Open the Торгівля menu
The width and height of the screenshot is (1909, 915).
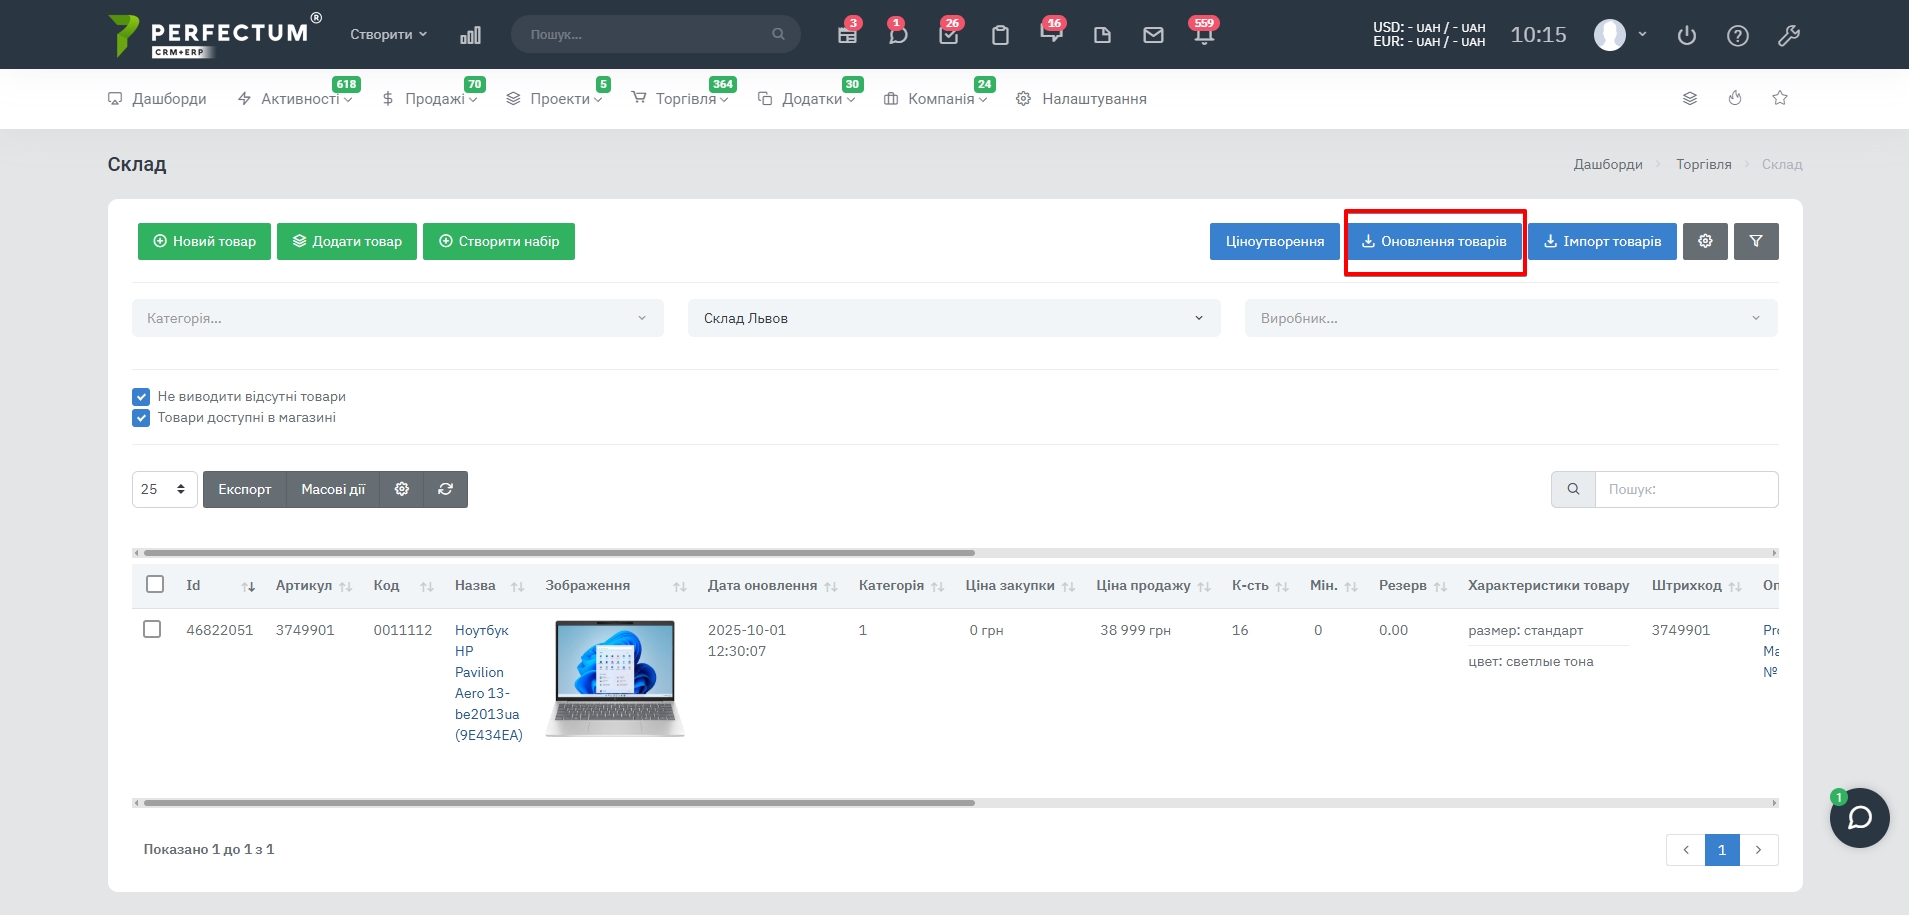coord(685,99)
